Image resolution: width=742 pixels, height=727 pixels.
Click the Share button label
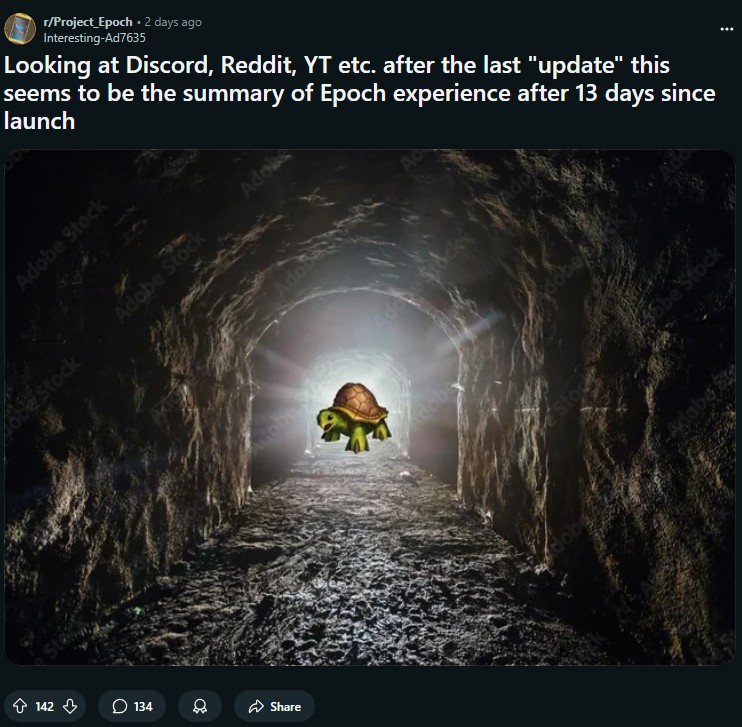pyautogui.click(x=285, y=707)
